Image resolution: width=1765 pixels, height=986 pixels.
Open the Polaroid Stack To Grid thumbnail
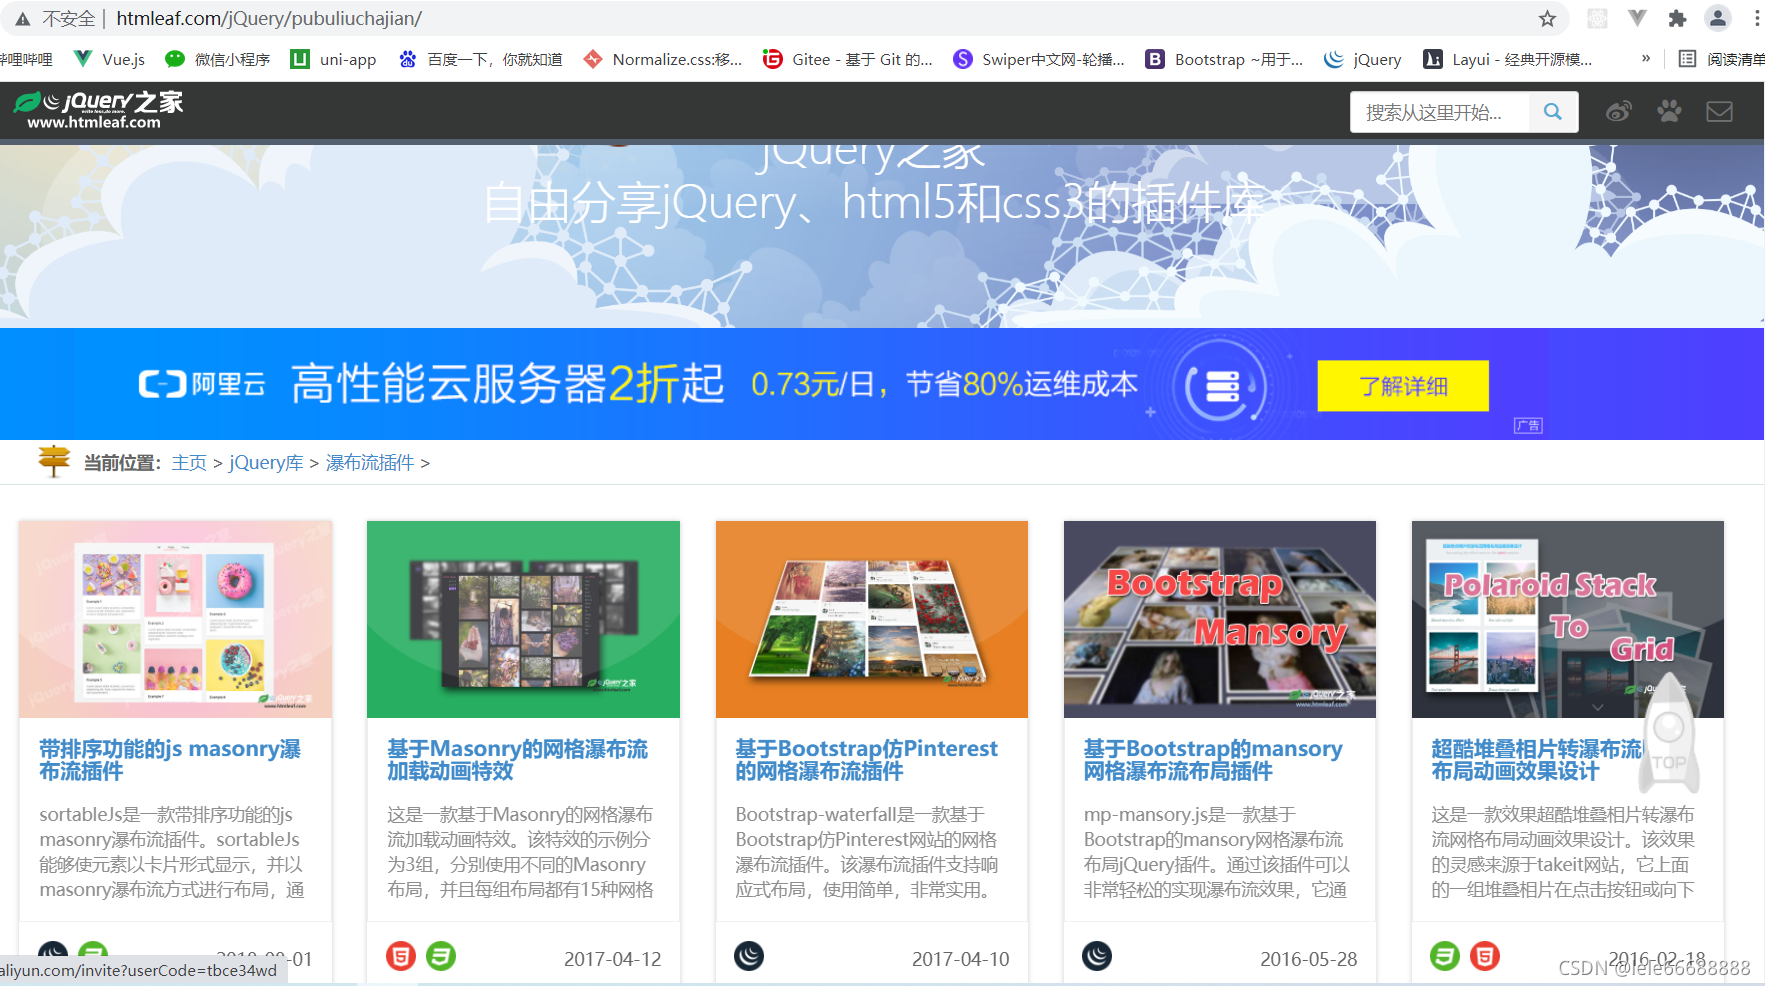1568,619
